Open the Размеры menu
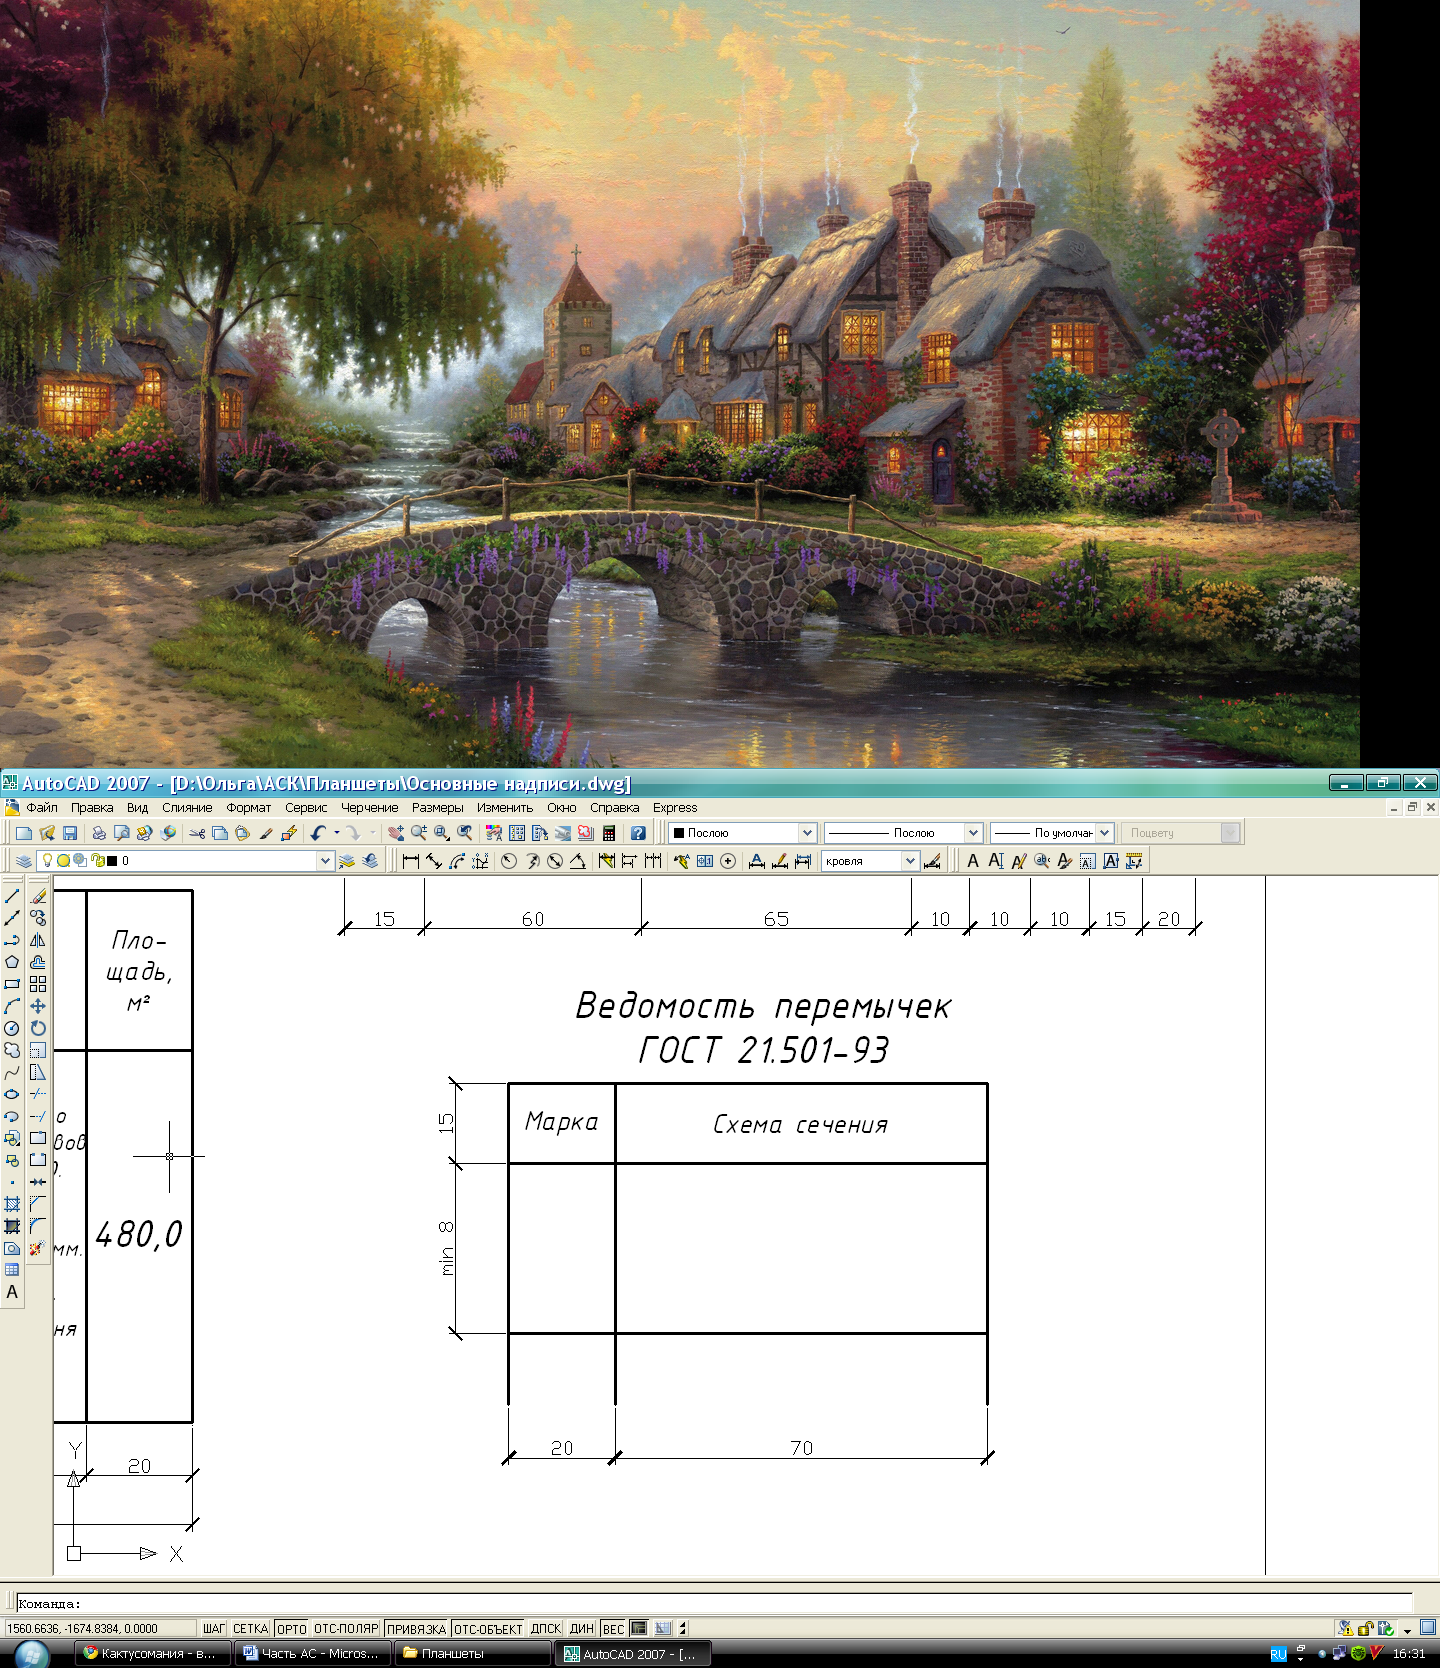This screenshot has height=1668, width=1440. [438, 808]
